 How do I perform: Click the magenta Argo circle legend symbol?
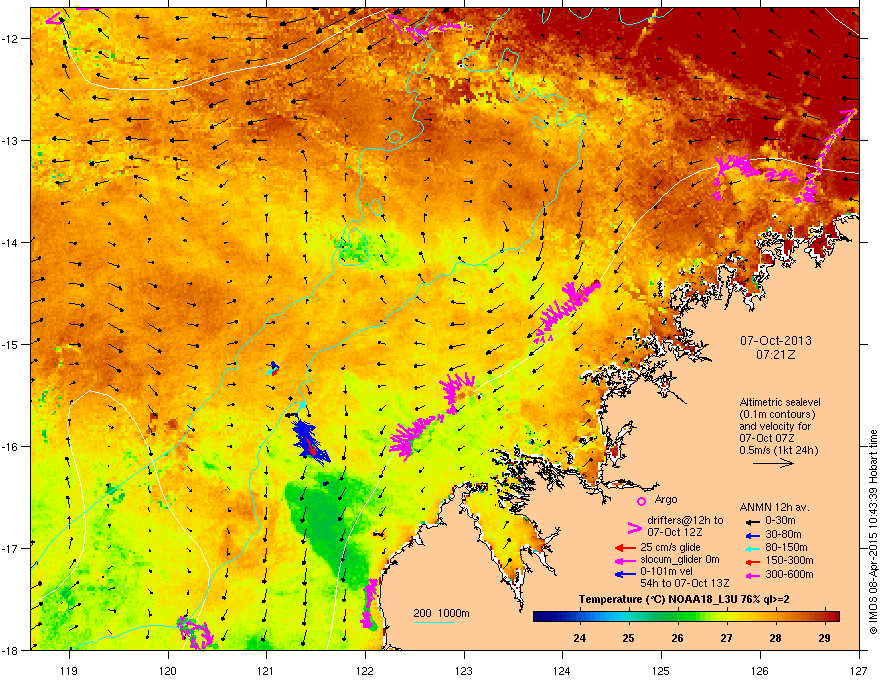point(641,501)
